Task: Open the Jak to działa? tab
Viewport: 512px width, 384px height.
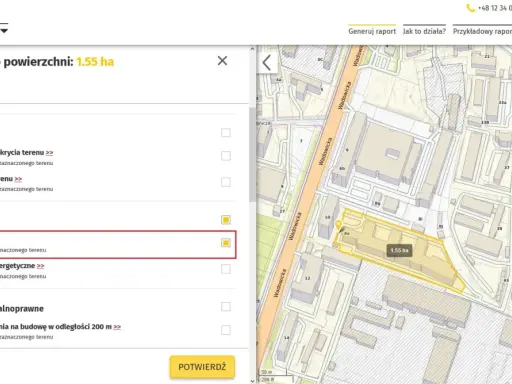Action: (x=424, y=31)
